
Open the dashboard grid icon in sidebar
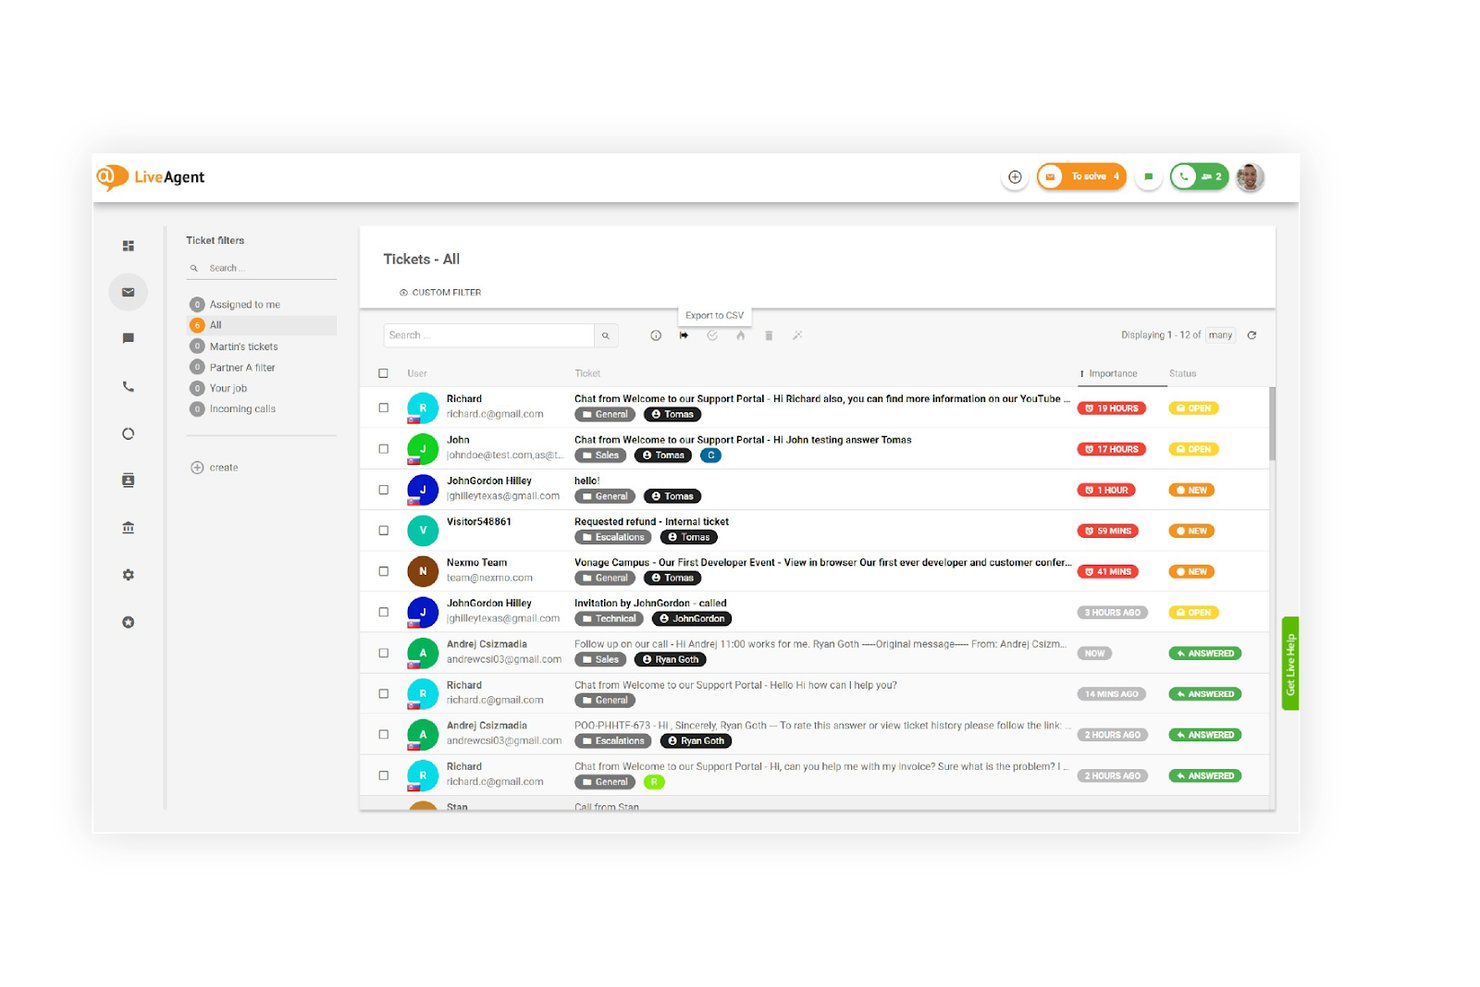click(x=128, y=246)
